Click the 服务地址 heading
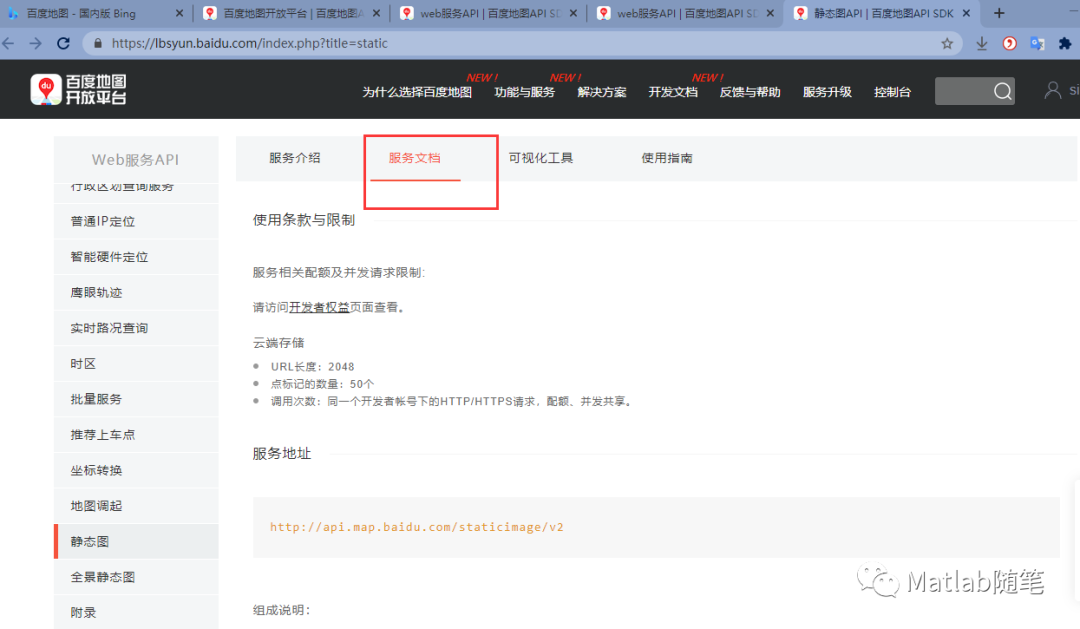This screenshot has width=1080, height=629. click(282, 454)
